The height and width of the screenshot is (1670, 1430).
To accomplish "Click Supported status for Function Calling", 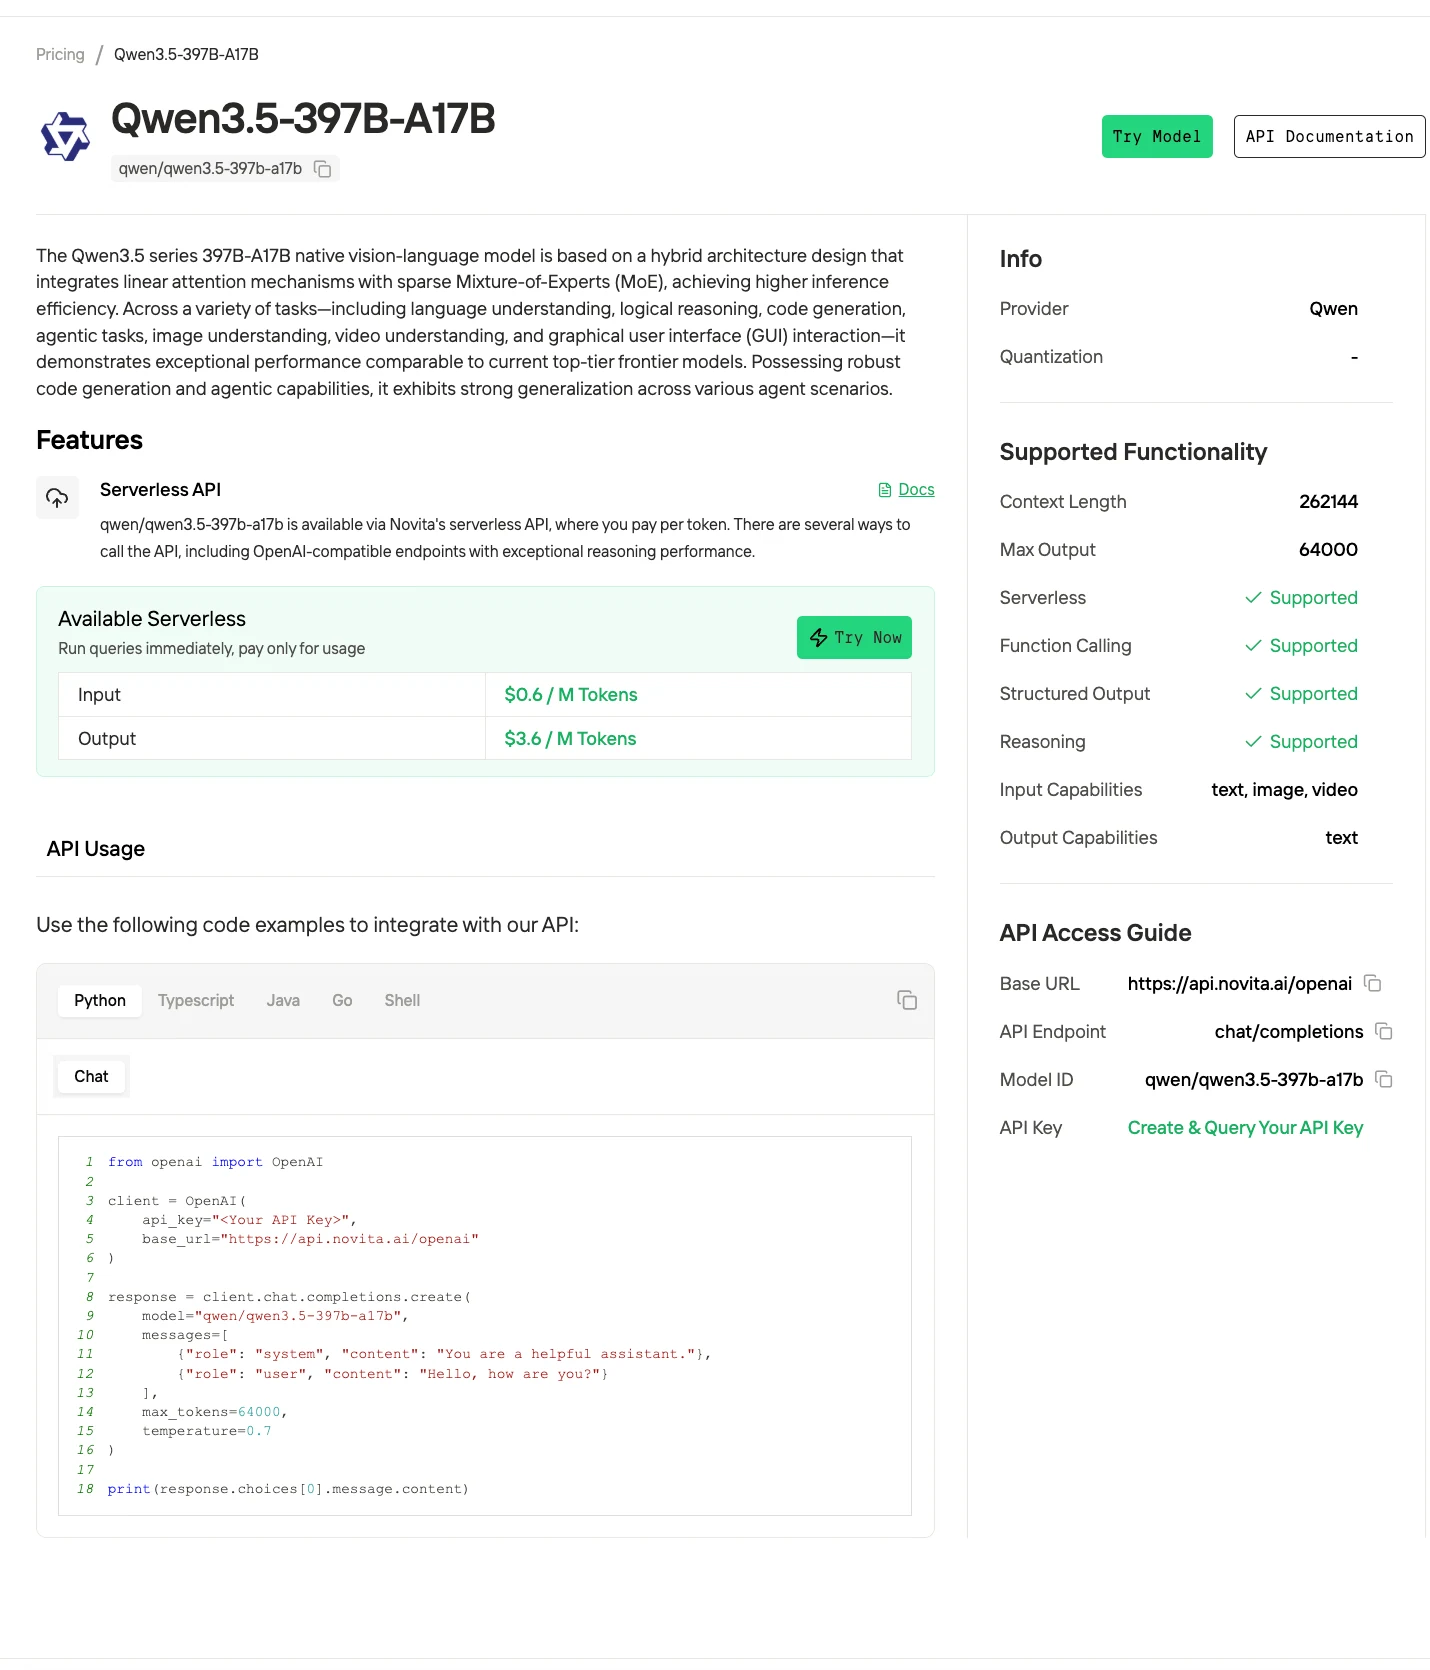I will coord(1301,645).
